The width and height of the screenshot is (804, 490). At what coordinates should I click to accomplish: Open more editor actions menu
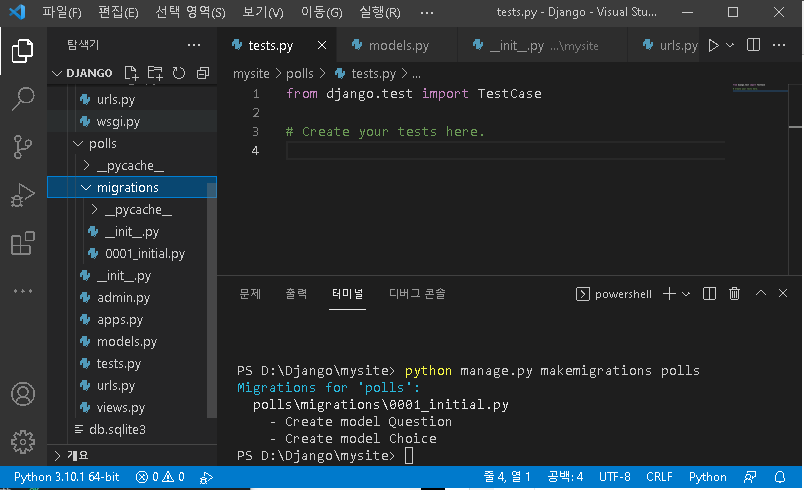pos(779,45)
